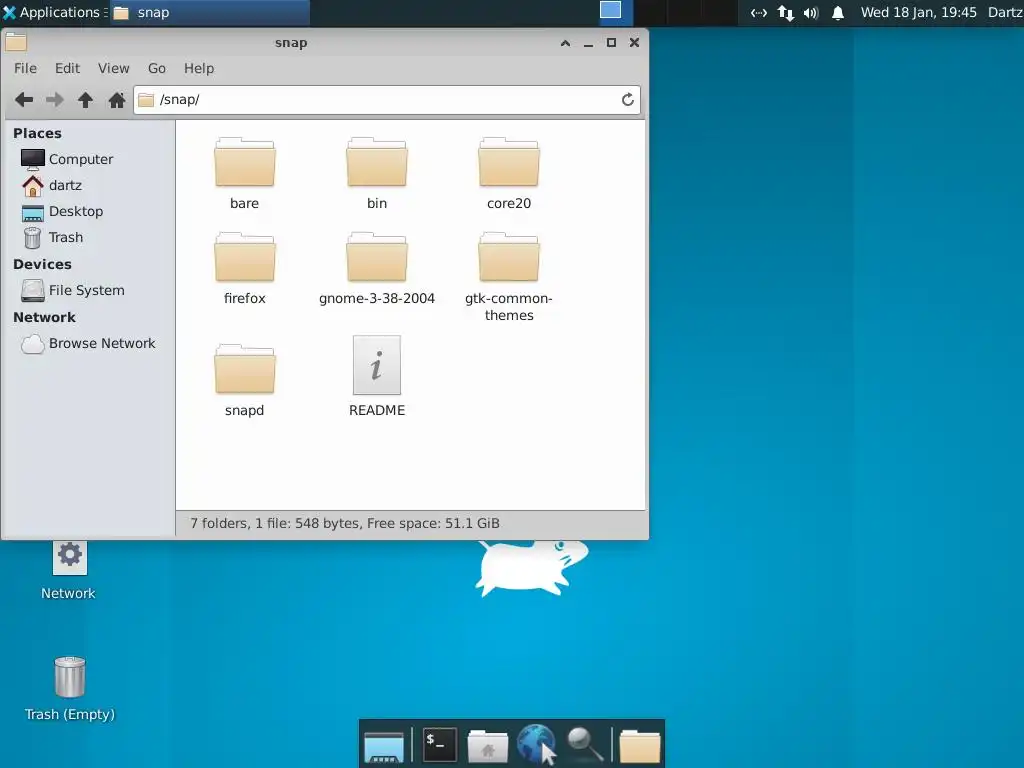The image size is (1024, 768).
Task: Go forward with the right arrow button
Action: pos(55,100)
